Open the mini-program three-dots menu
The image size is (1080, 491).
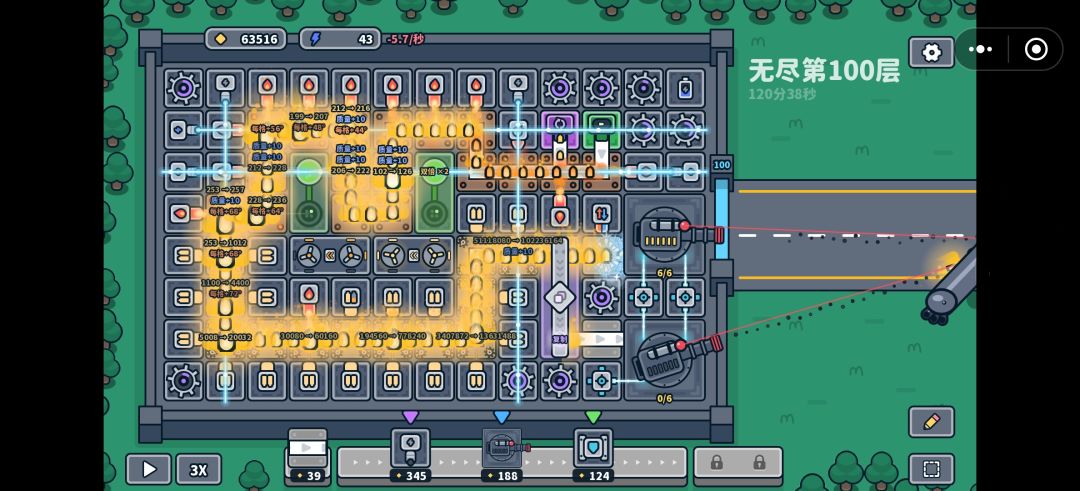click(980, 49)
